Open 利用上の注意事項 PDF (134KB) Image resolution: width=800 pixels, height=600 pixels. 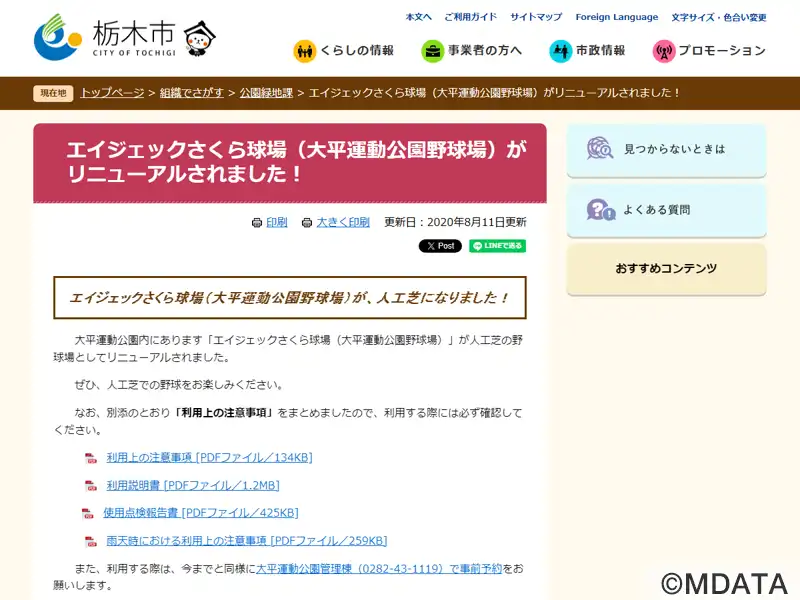209,458
